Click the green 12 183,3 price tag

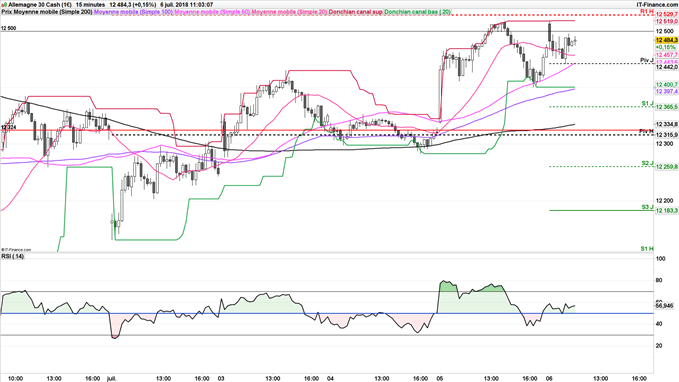[666, 210]
